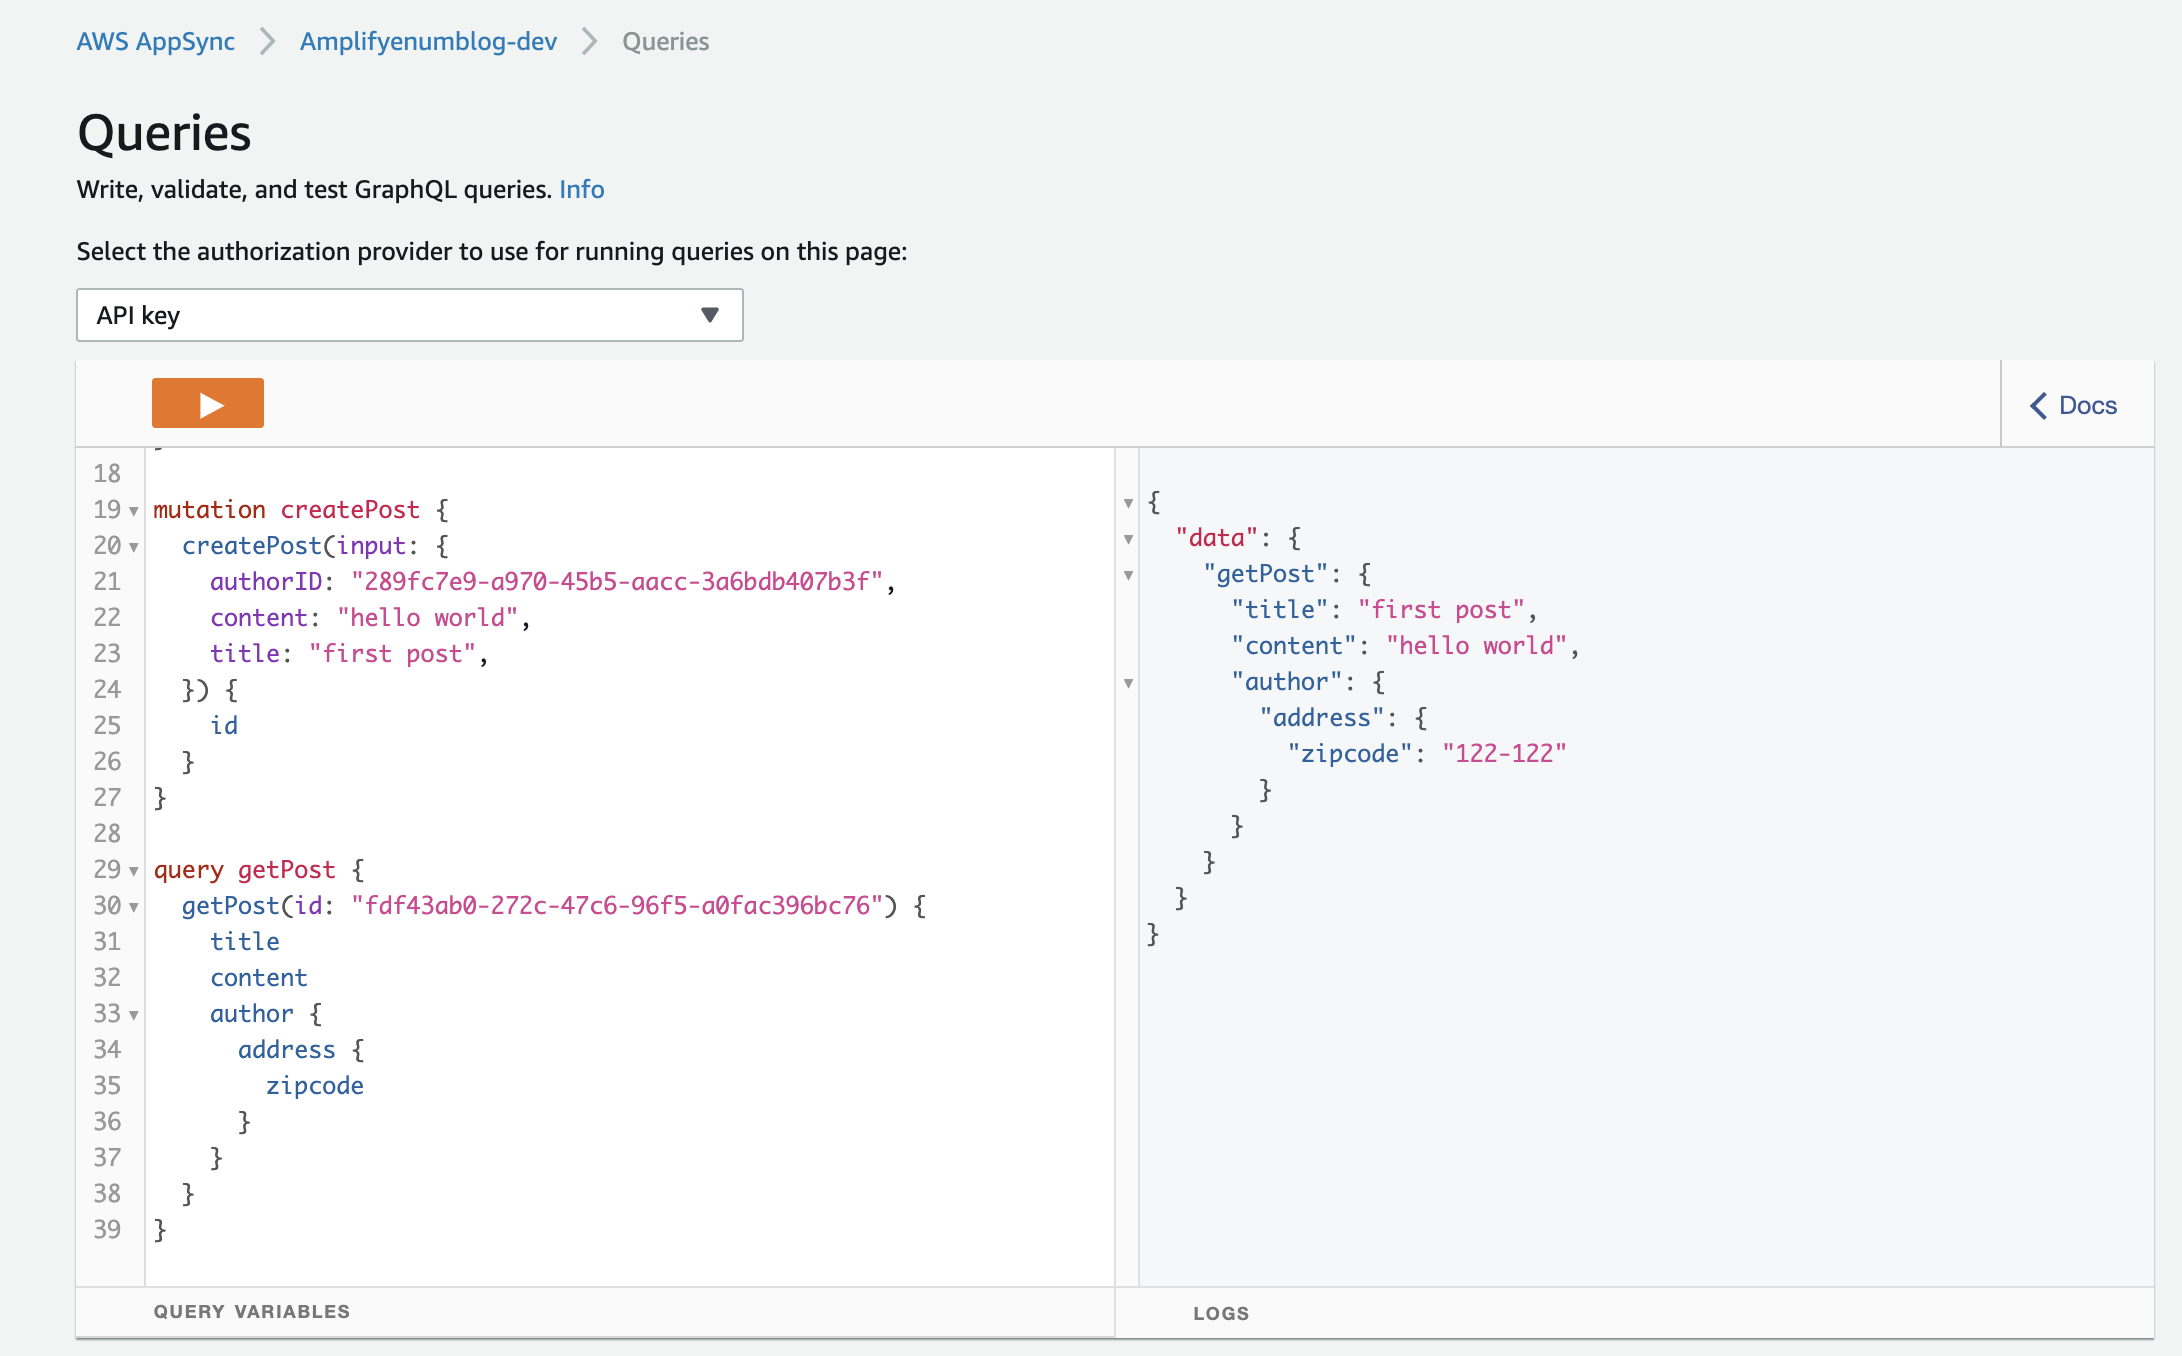Click the id field on line 25
Viewport: 2182px width, 1356px height.
224,725
